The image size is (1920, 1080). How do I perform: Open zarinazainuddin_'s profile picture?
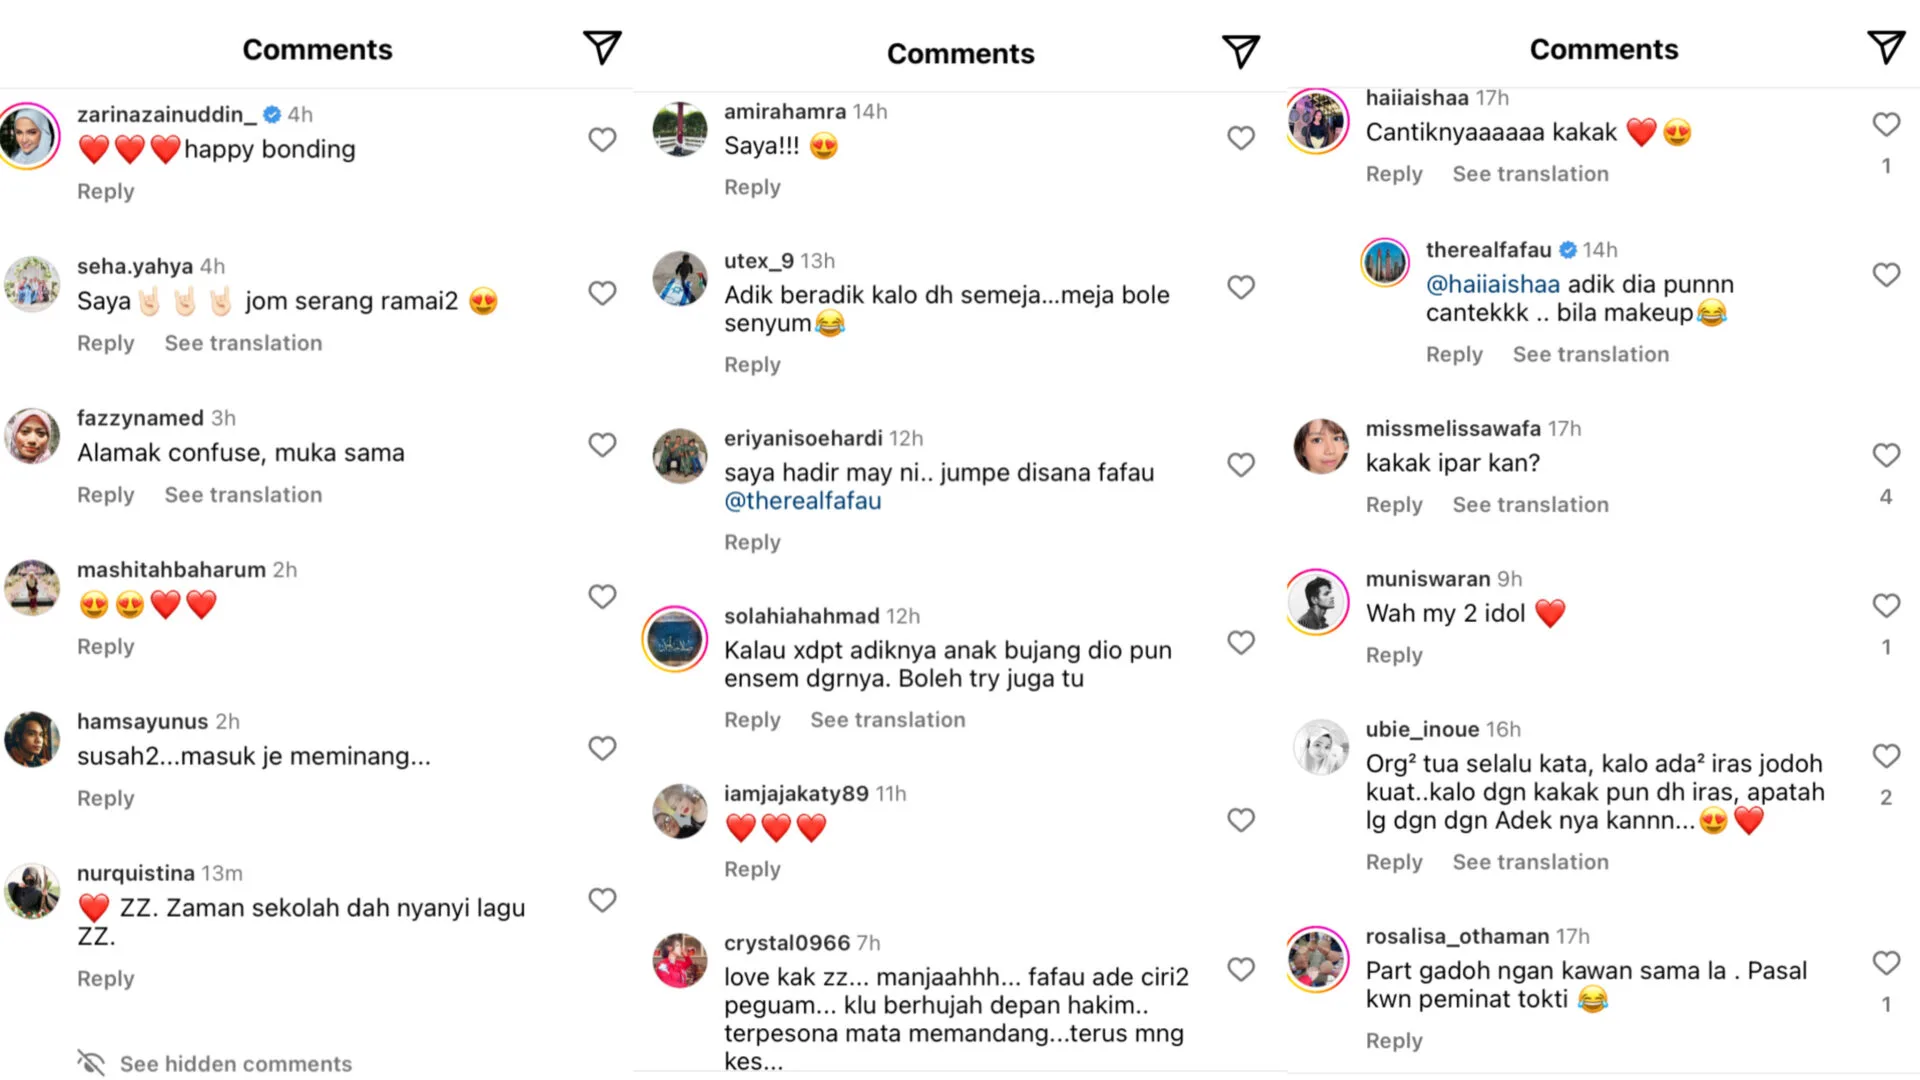click(30, 136)
